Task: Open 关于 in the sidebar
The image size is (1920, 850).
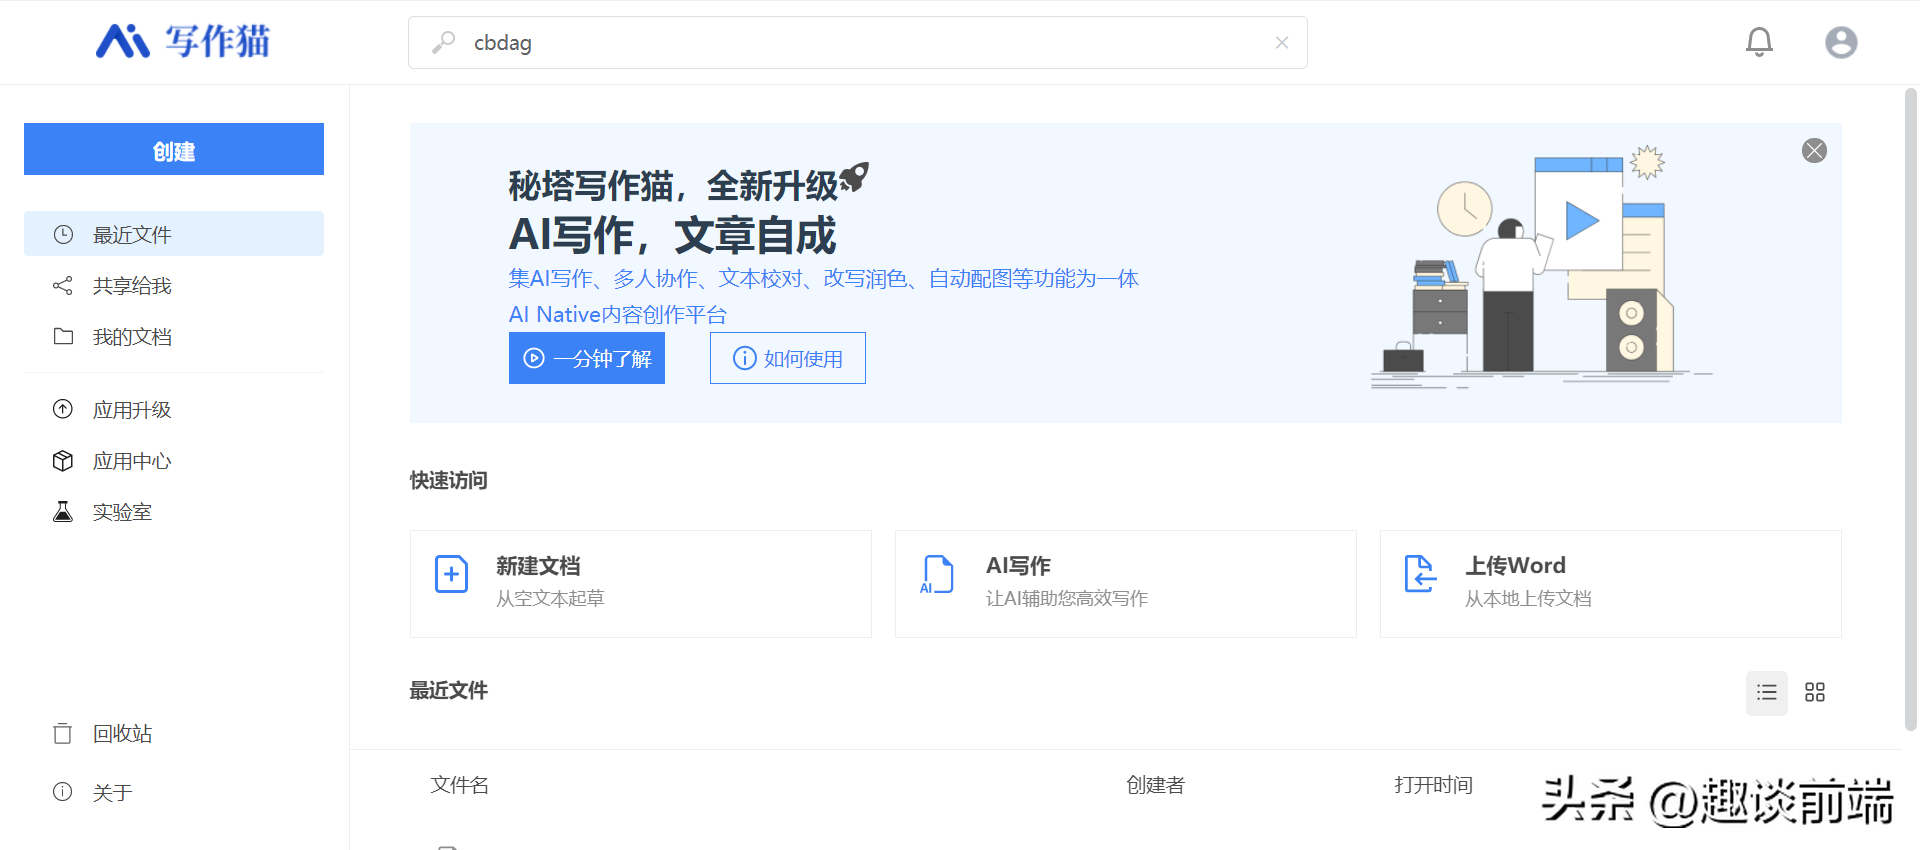Action: (174, 792)
